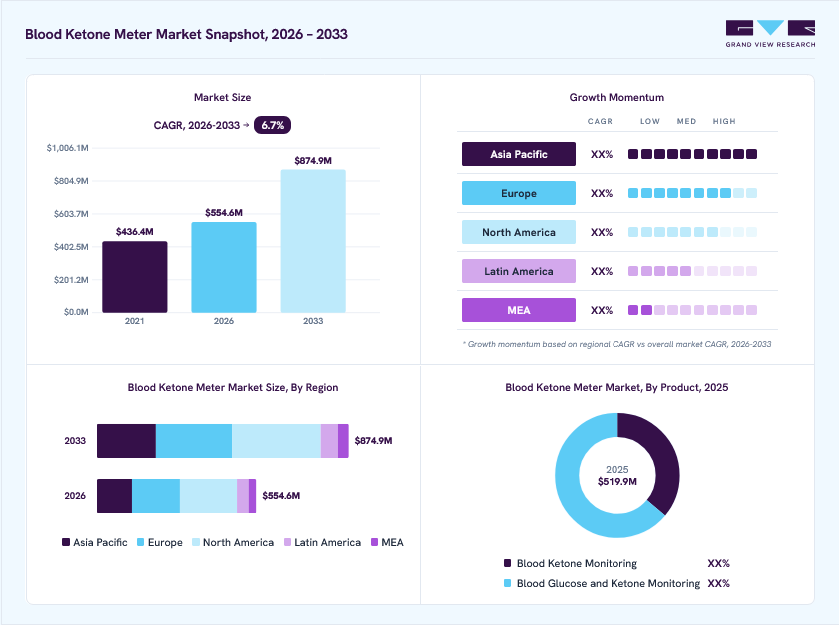The width and height of the screenshot is (840, 625).
Task: Click Europe legend swatch
Action: (140, 542)
